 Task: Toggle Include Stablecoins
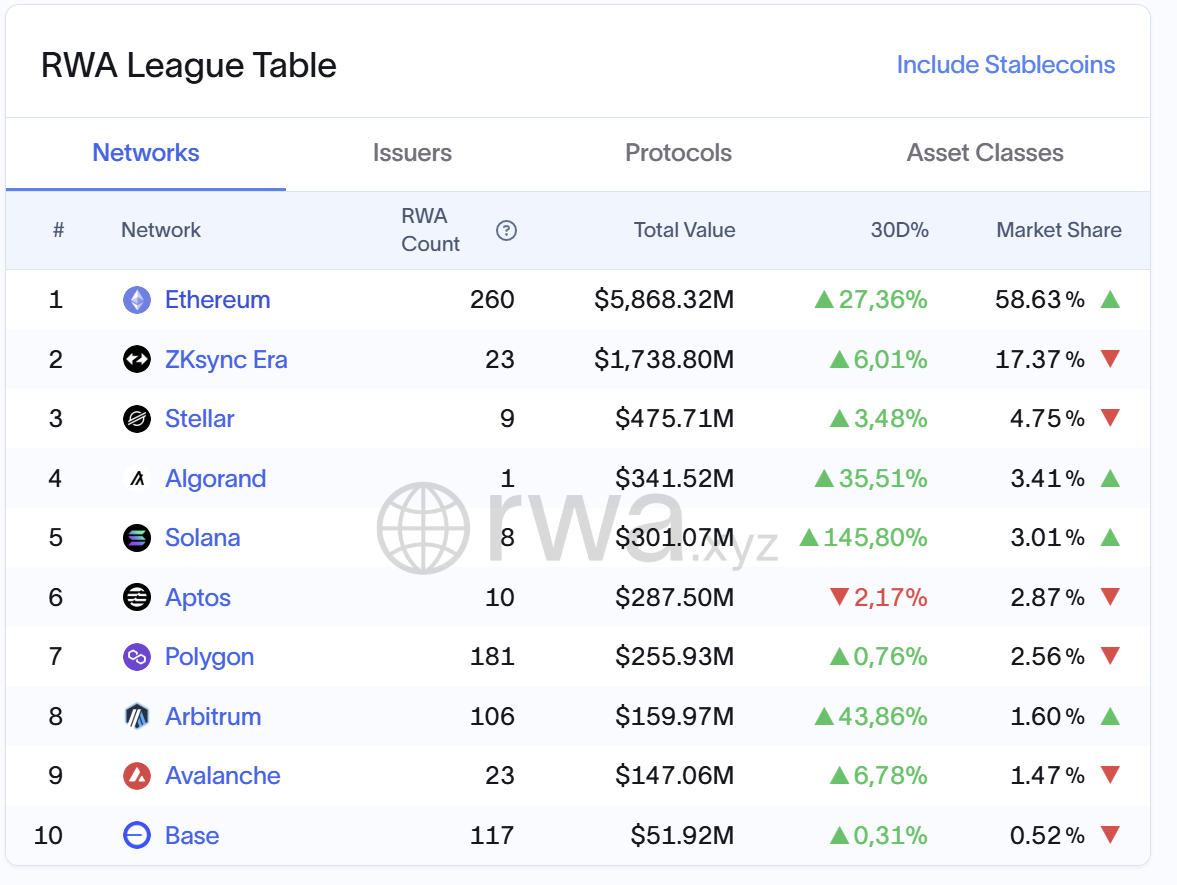pyautogui.click(x=1005, y=65)
